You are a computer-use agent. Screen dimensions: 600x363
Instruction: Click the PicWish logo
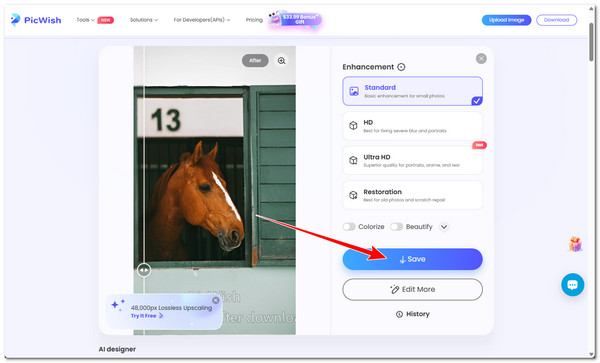[36, 20]
